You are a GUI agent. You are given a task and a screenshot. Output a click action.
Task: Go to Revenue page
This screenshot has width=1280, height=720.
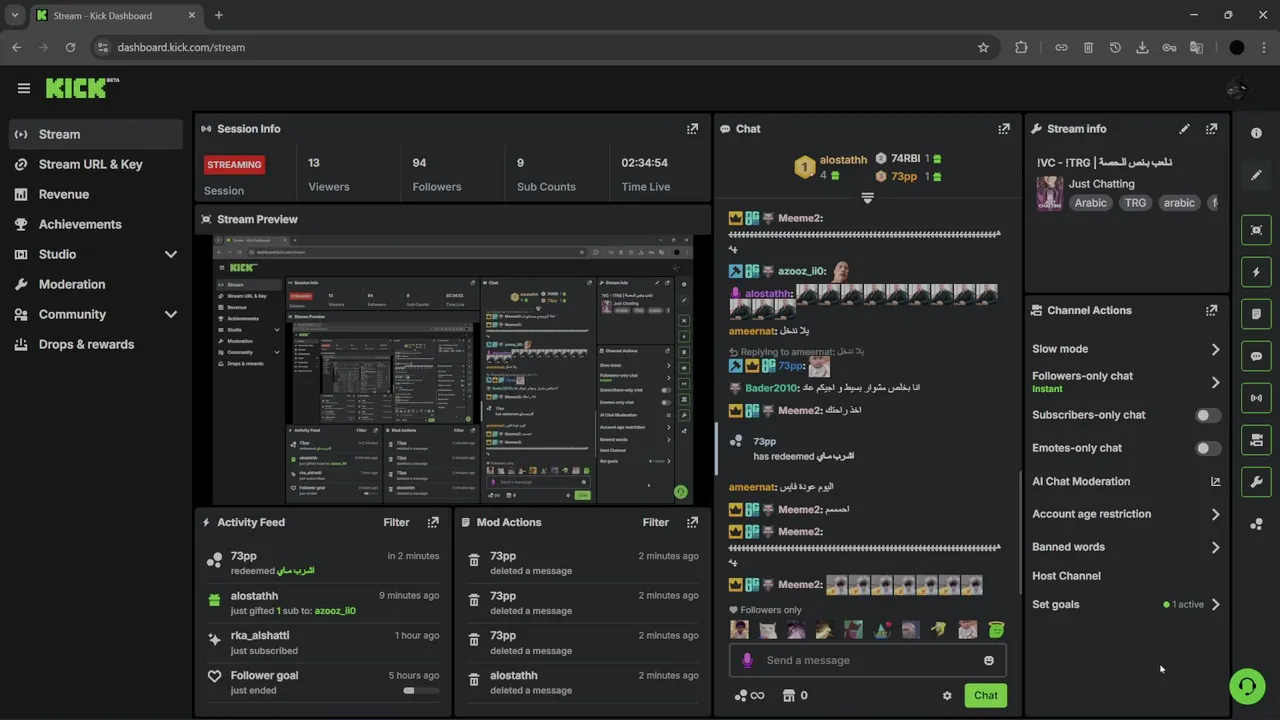pos(95,194)
